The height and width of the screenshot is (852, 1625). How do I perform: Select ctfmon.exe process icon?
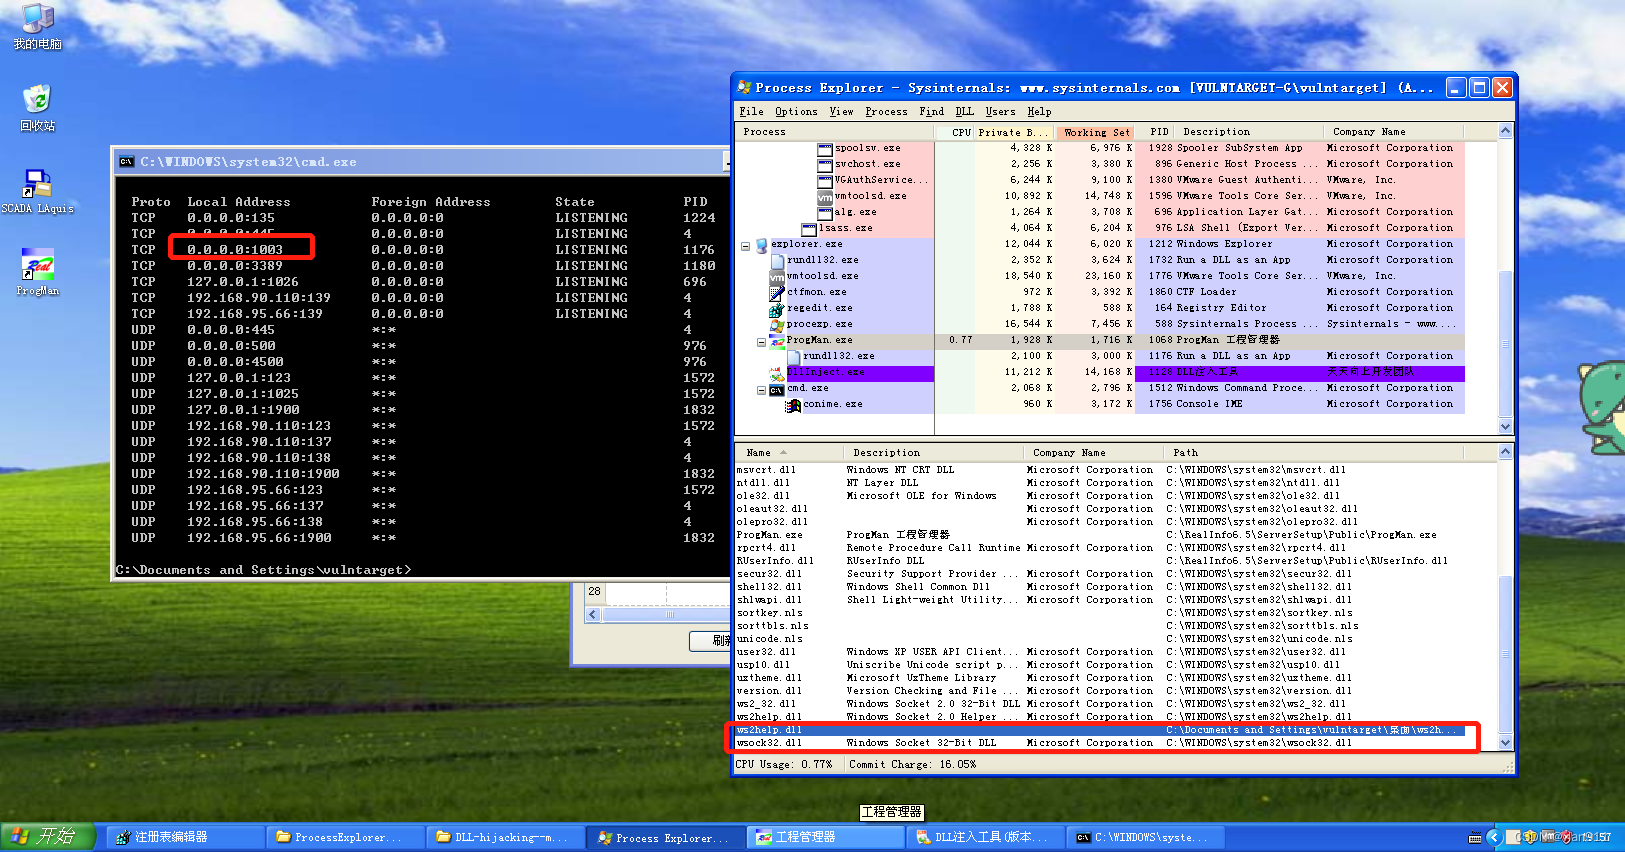coord(777,292)
